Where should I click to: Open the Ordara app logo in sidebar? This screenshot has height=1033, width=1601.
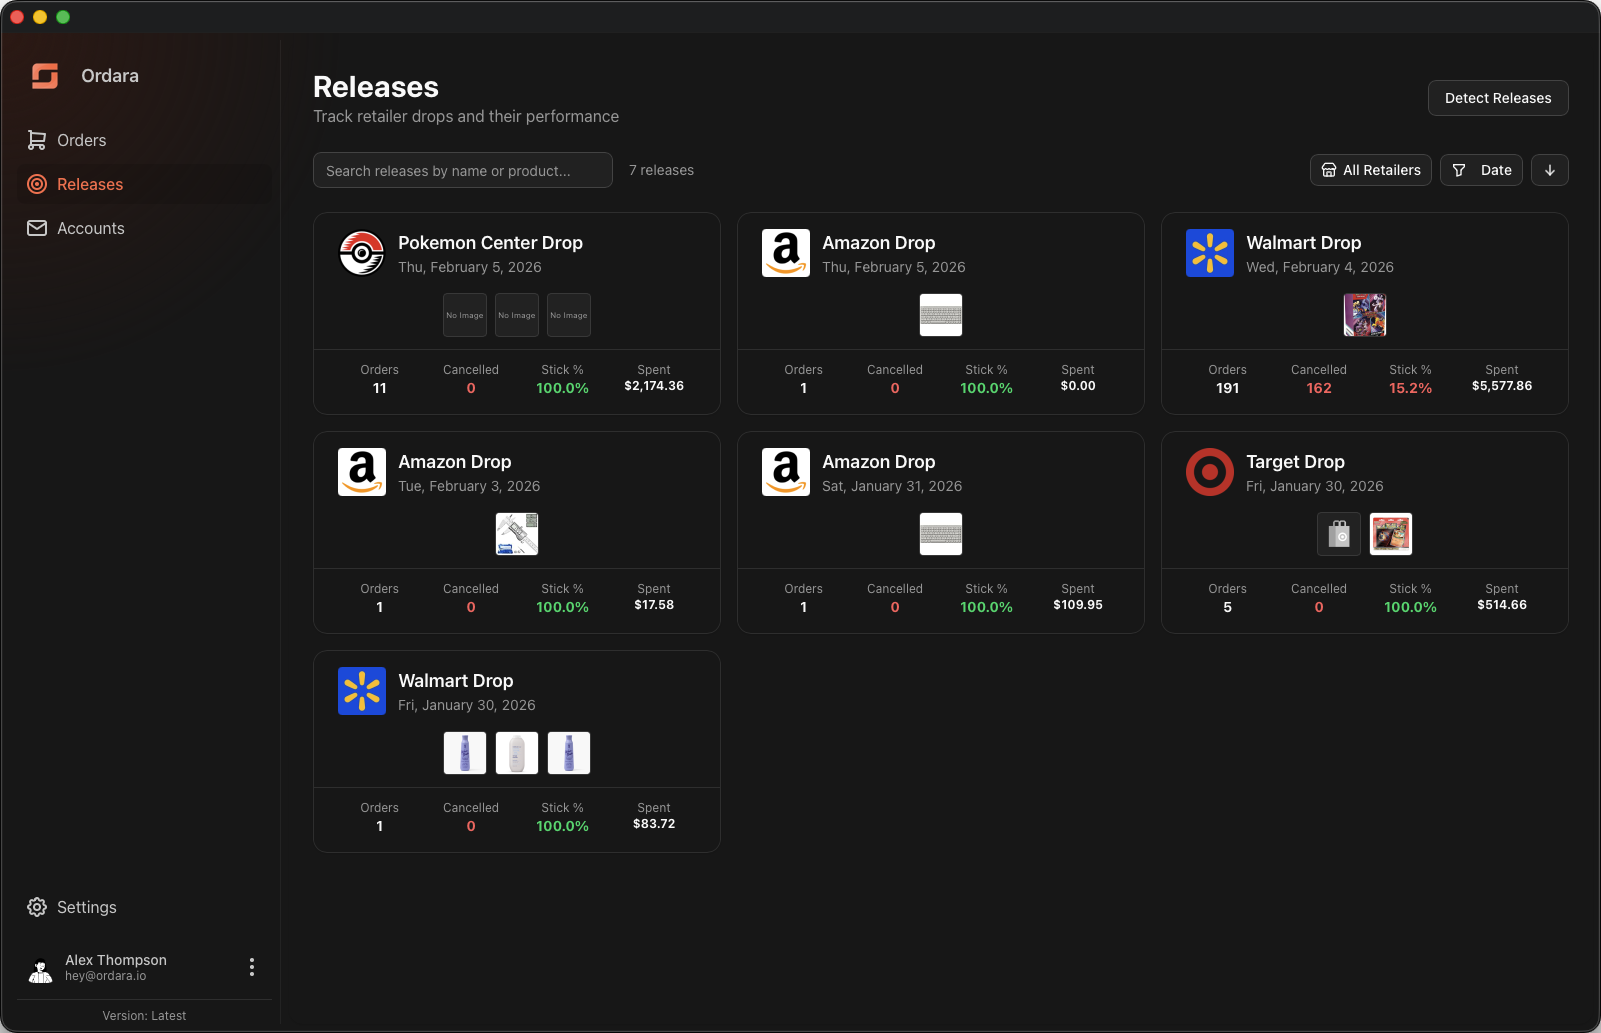pyautogui.click(x=44, y=75)
